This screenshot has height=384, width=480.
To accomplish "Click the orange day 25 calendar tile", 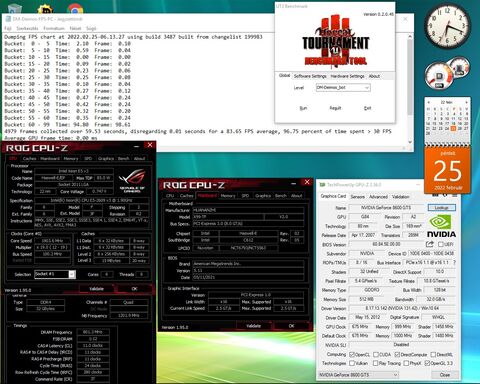I will tap(447, 171).
